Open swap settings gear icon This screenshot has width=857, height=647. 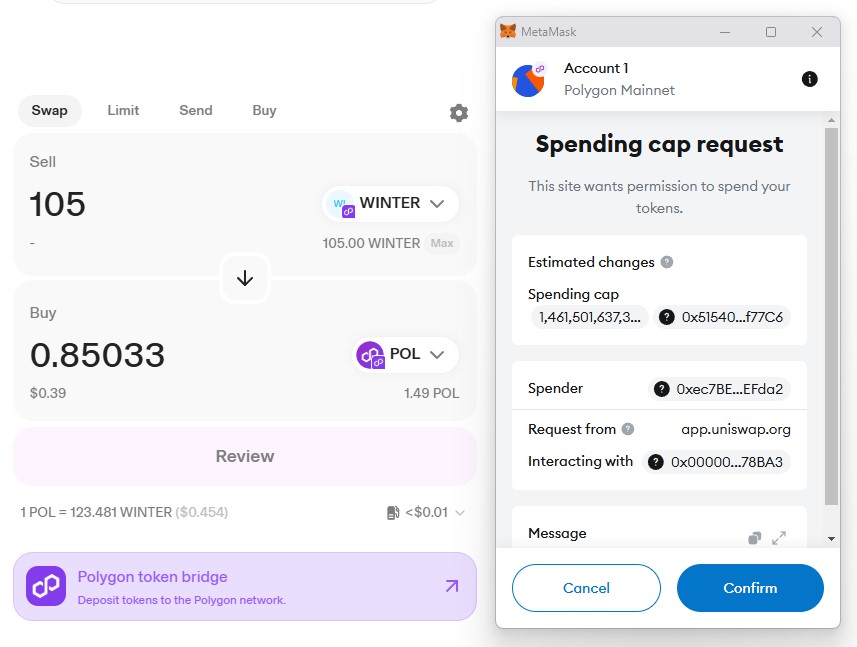459,113
